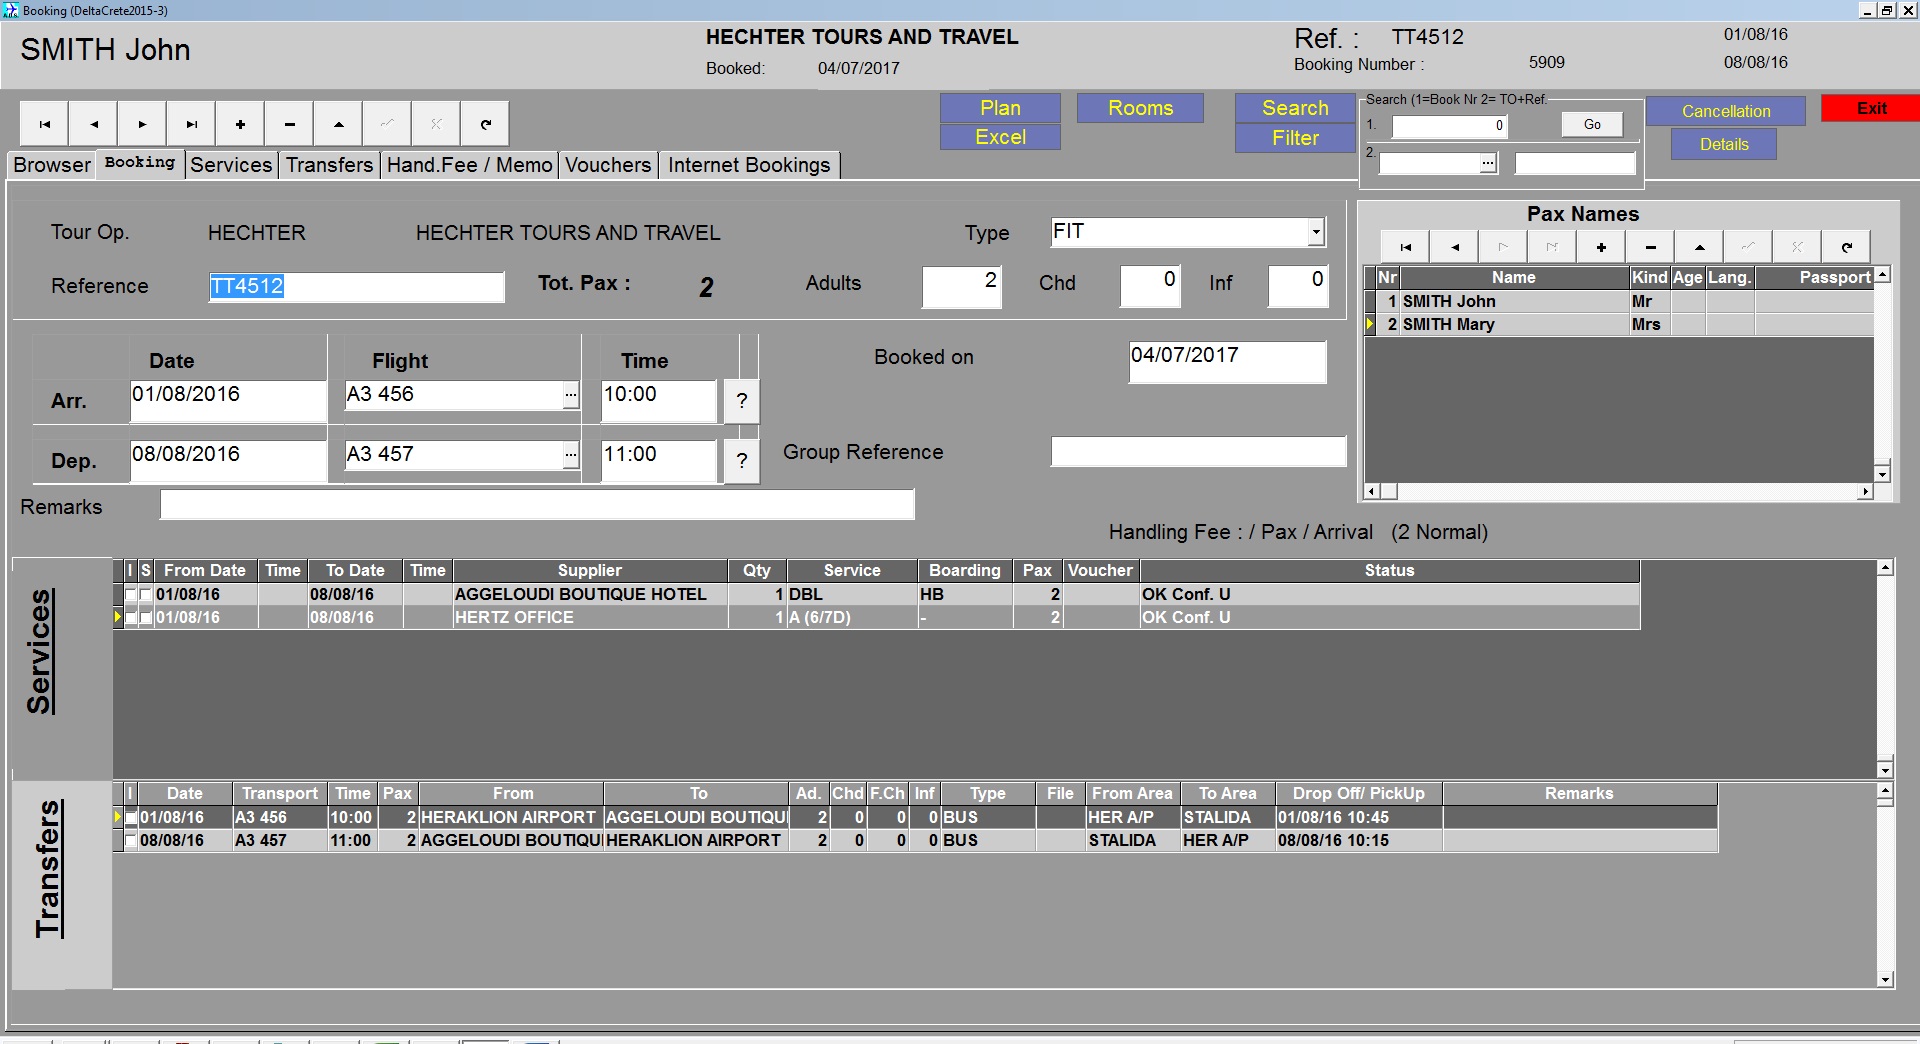Tick the I checkbox for AGGELOUDI BOUTIQUE HOTEL service
Screen dimensions: 1920x1044
131,595
